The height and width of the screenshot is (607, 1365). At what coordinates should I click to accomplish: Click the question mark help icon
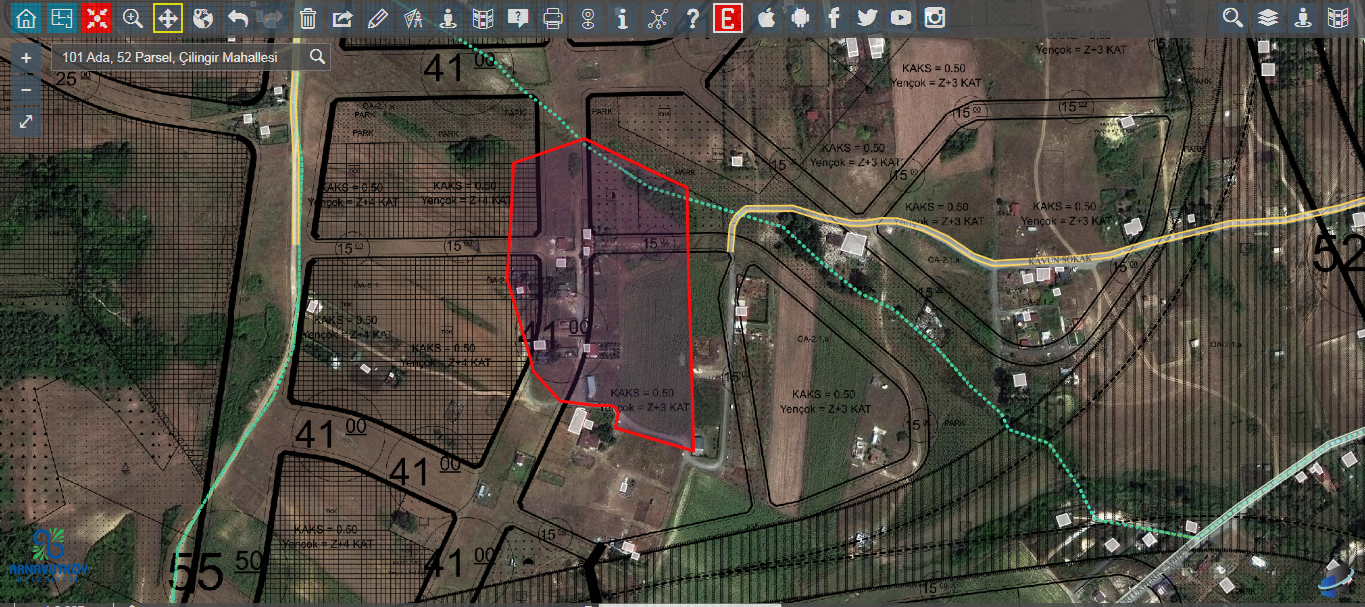point(692,18)
